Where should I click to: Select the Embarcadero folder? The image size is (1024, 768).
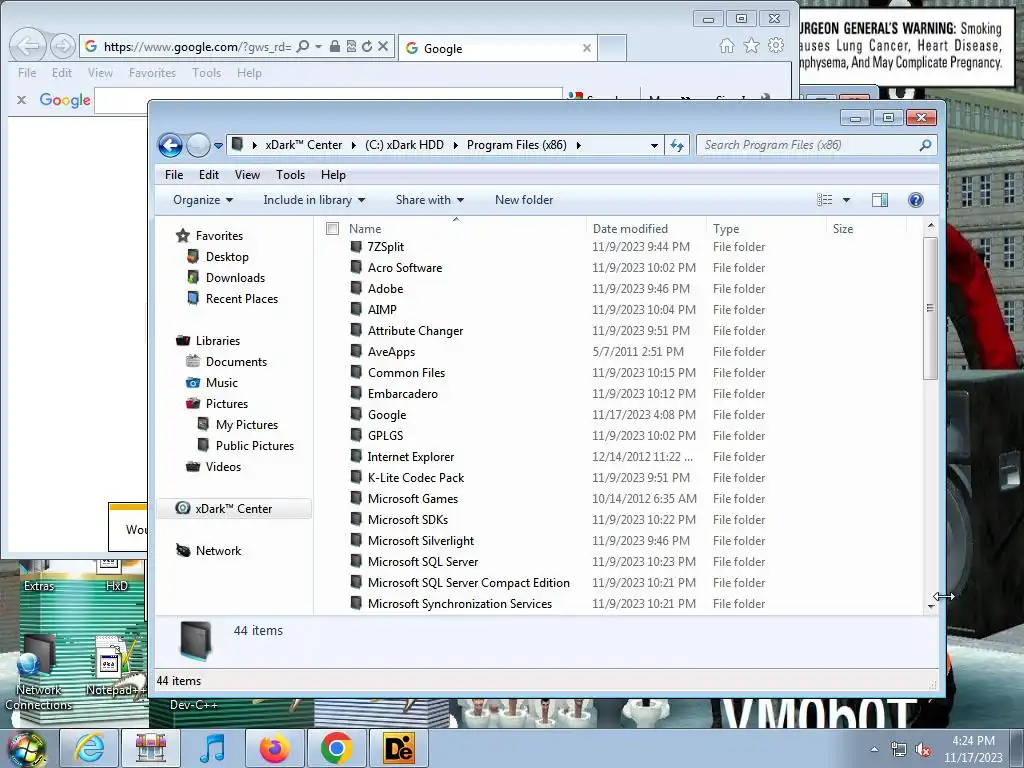pos(402,394)
